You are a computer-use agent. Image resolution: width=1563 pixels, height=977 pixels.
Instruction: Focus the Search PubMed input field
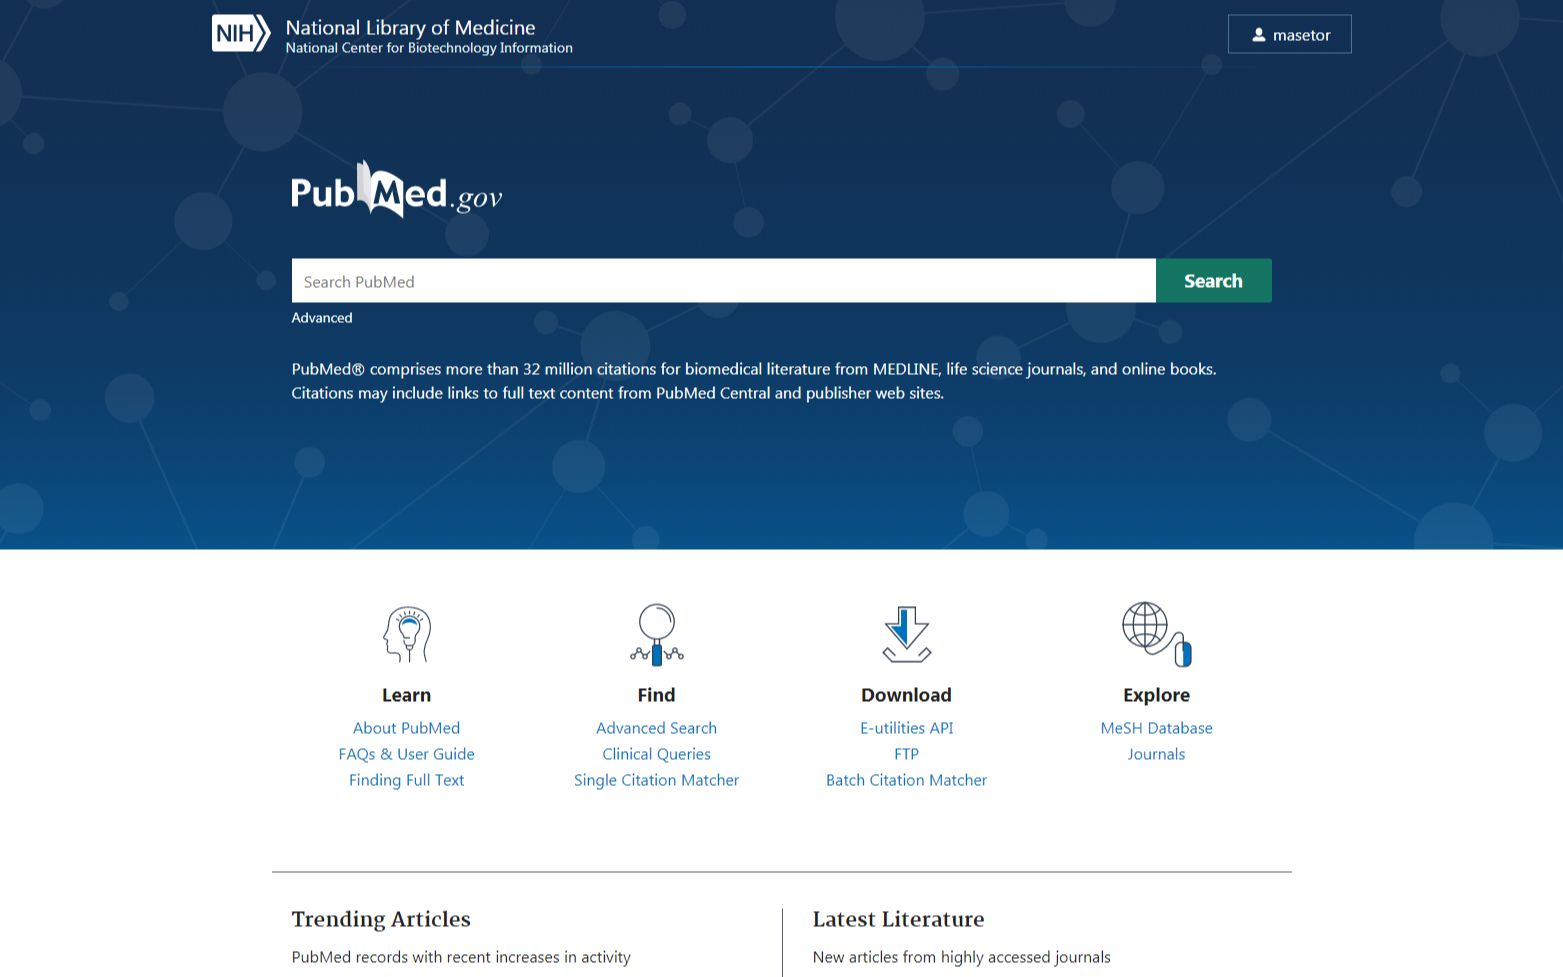pyautogui.click(x=723, y=281)
